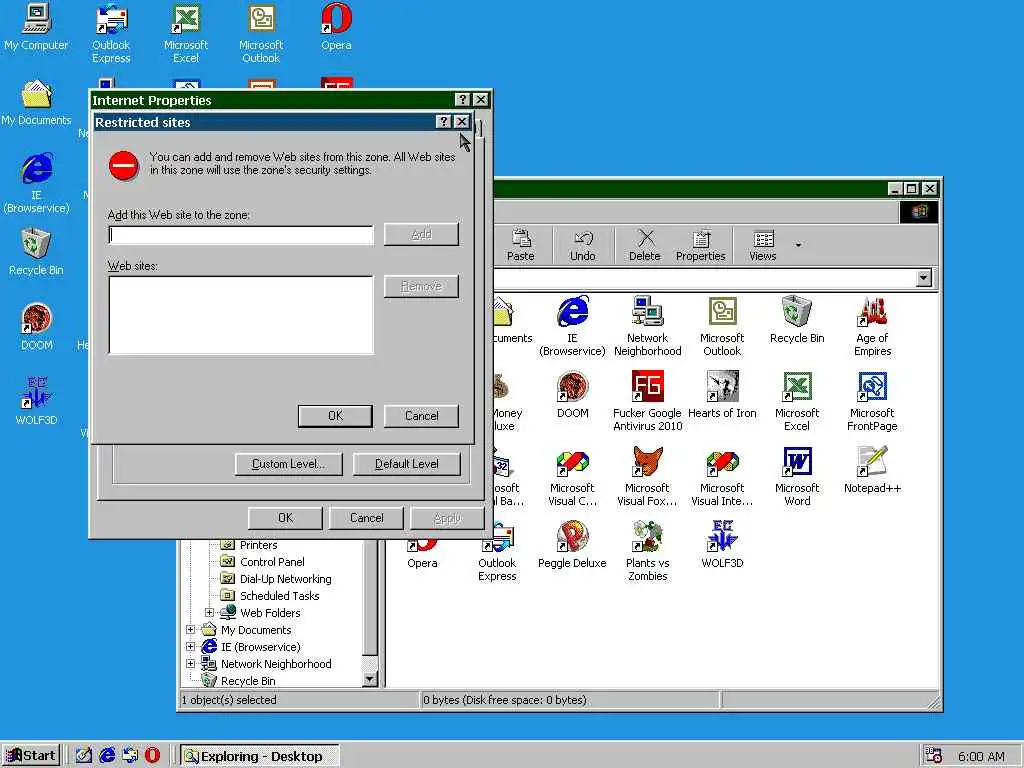Select Microsoft Excel in Explorer pane
This screenshot has width=1024, height=768.
(797, 401)
